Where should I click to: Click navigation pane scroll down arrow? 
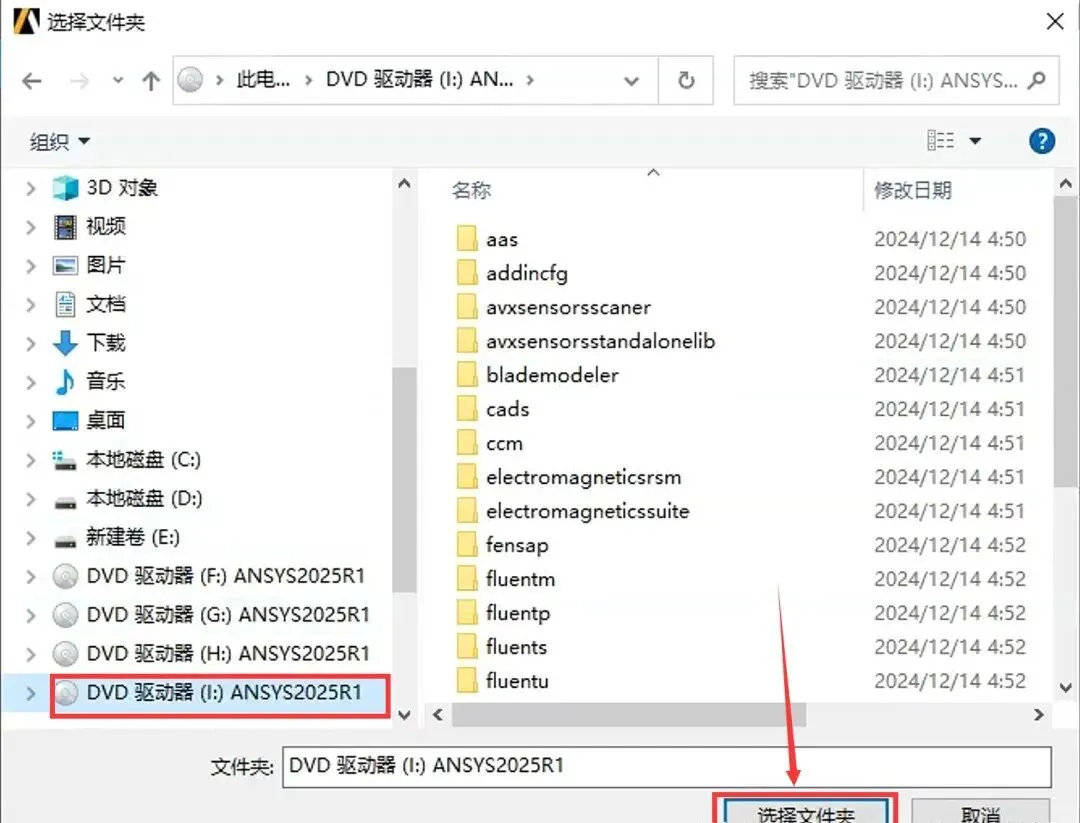coord(404,715)
